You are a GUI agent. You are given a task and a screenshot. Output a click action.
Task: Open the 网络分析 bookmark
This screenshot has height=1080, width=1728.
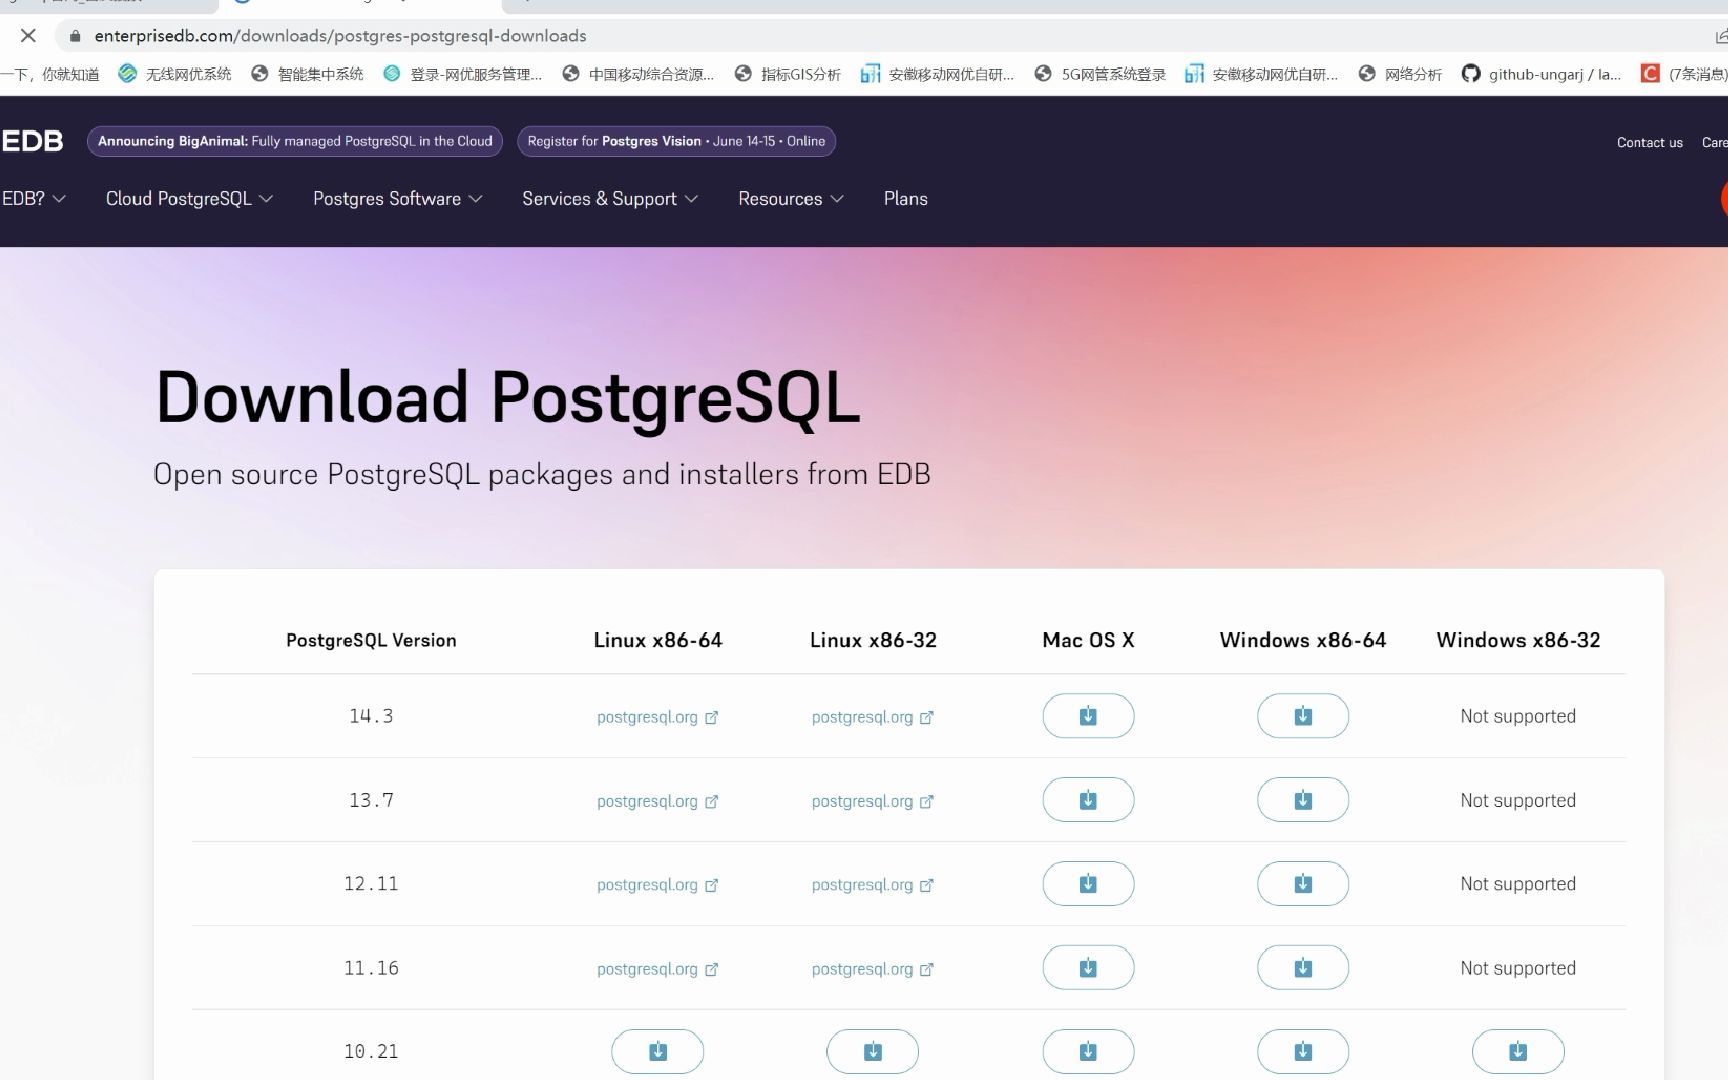pos(1400,74)
